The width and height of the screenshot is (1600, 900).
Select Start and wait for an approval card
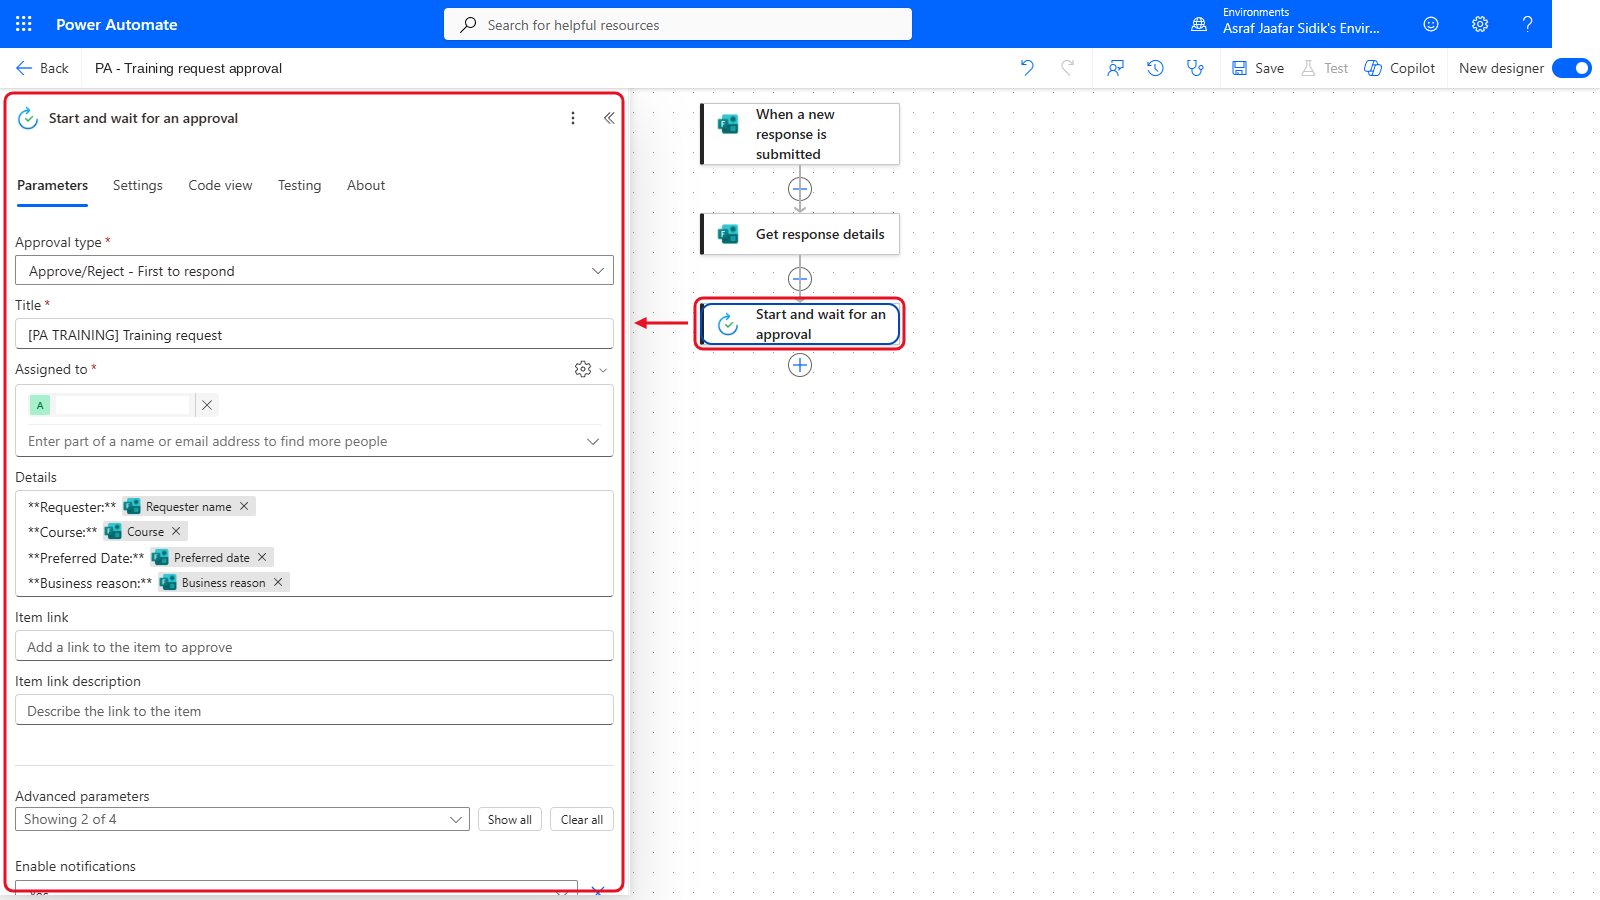coord(800,324)
